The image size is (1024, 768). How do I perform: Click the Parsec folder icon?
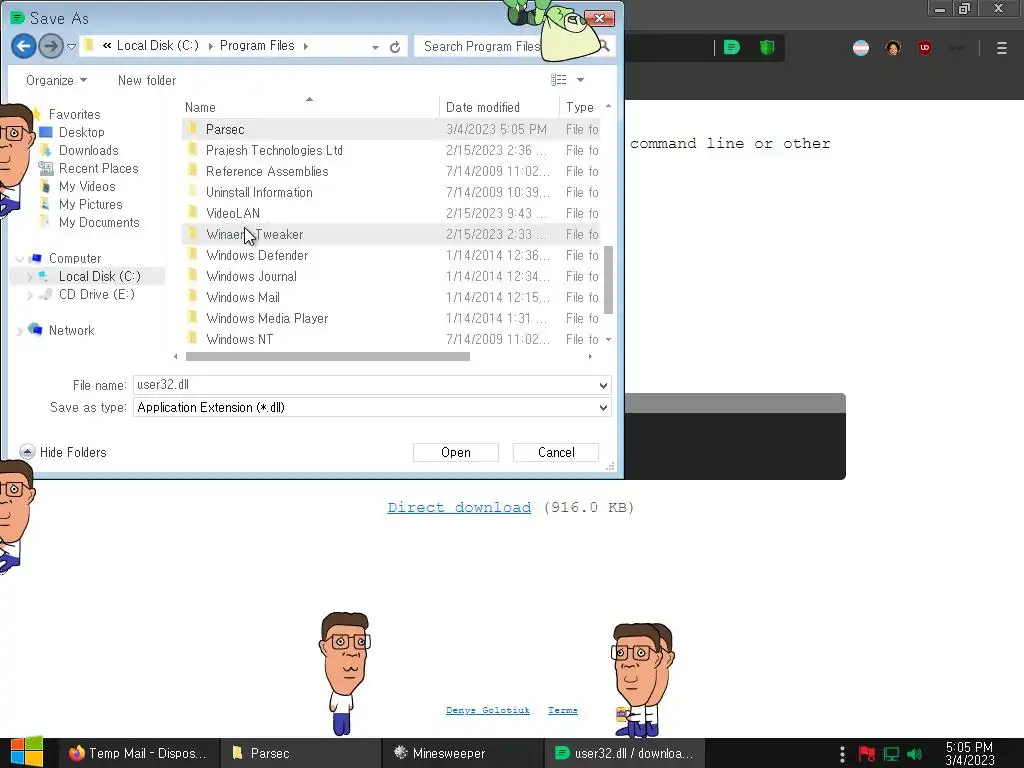192,129
